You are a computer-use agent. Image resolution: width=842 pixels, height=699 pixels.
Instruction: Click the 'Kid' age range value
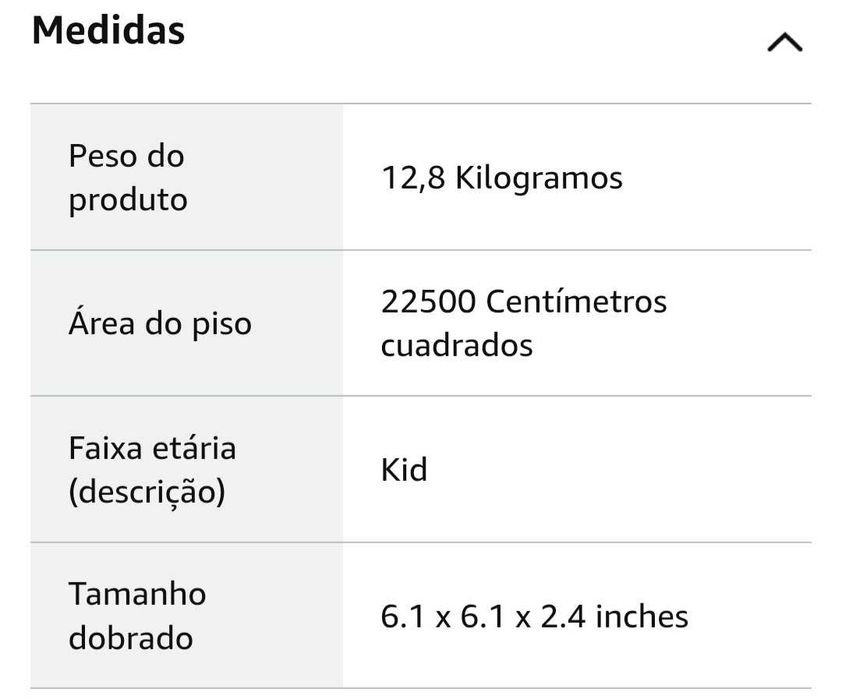pos(404,469)
